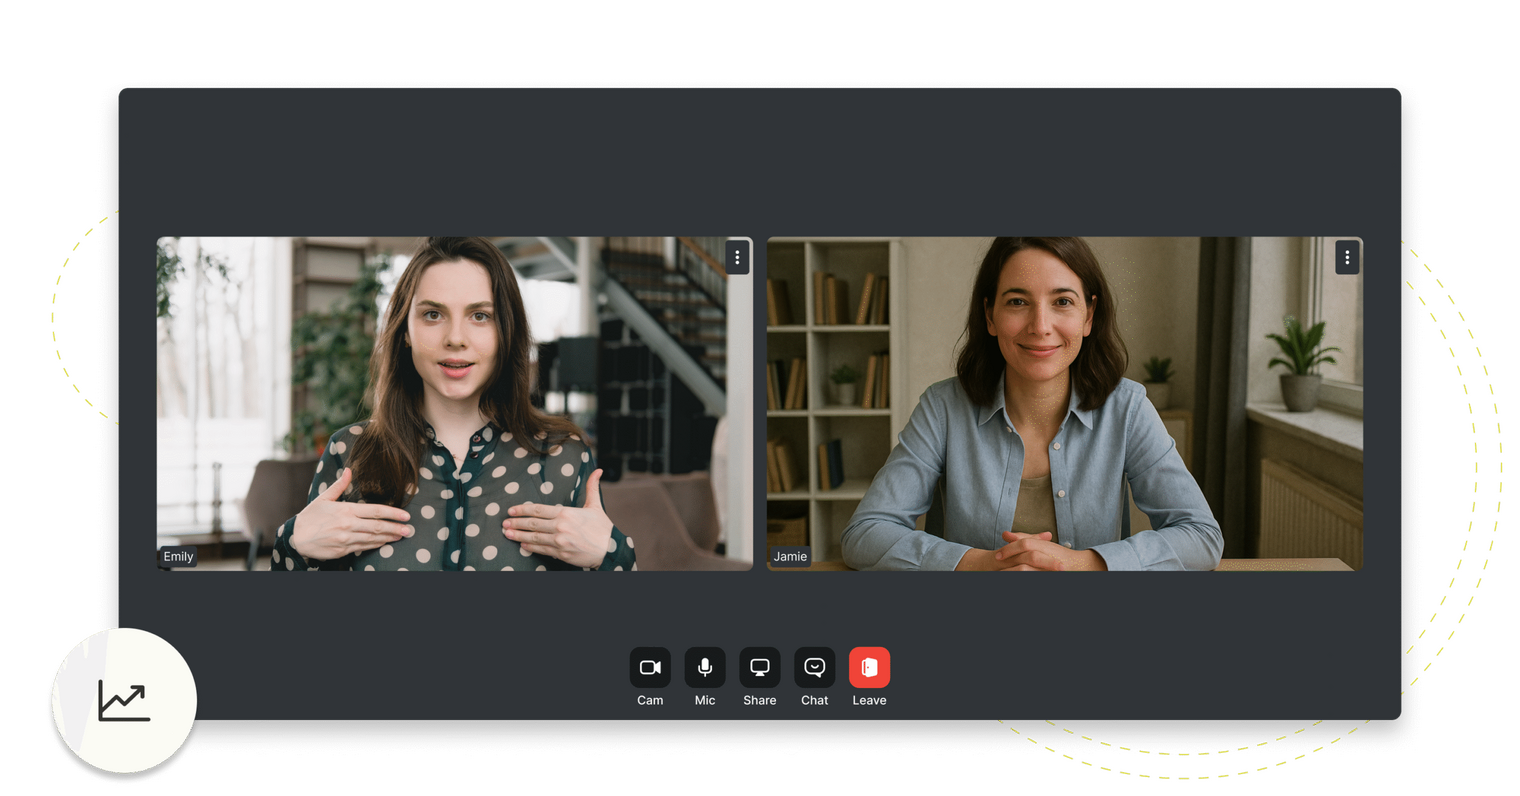
Task: Select Emily's video tile
Action: [x=455, y=404]
